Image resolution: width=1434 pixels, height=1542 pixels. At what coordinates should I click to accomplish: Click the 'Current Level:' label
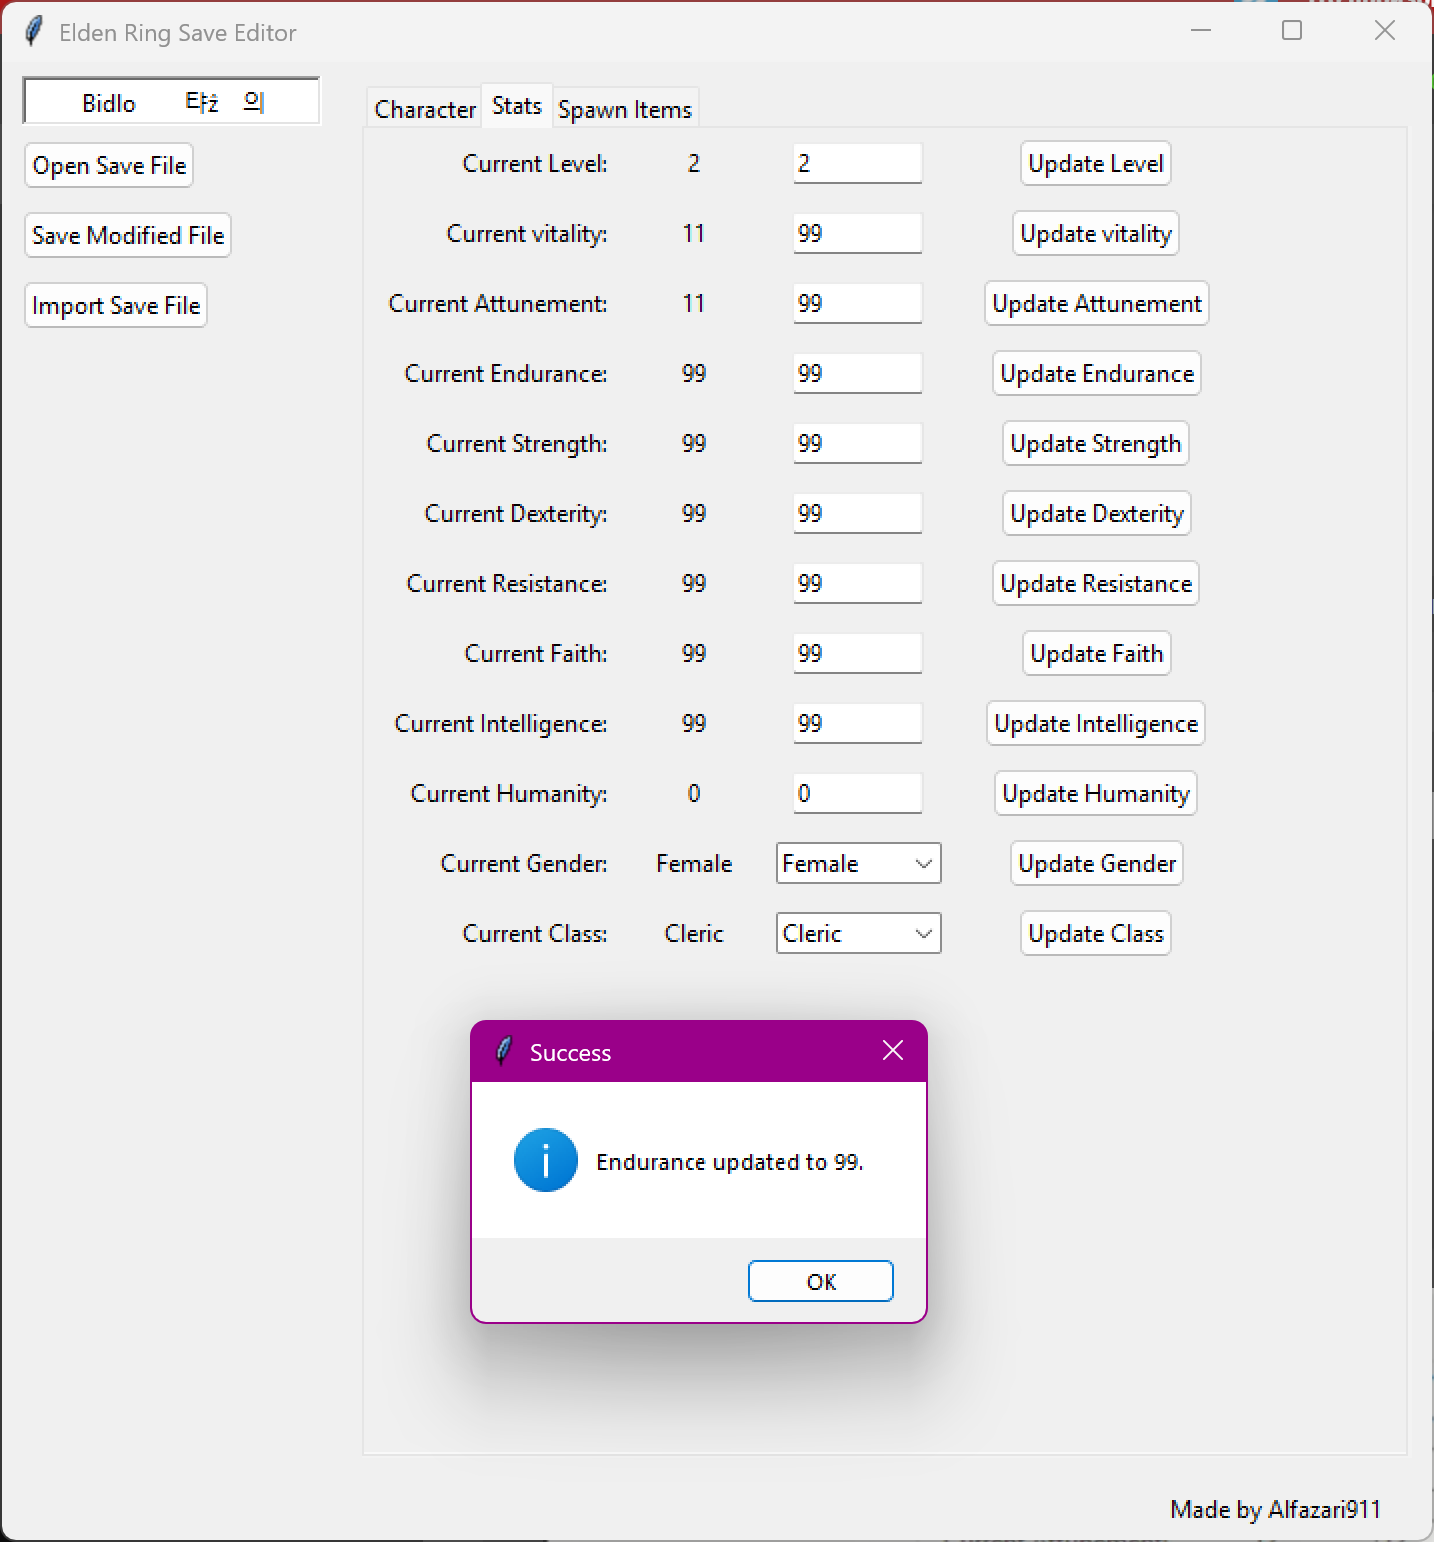(x=535, y=164)
